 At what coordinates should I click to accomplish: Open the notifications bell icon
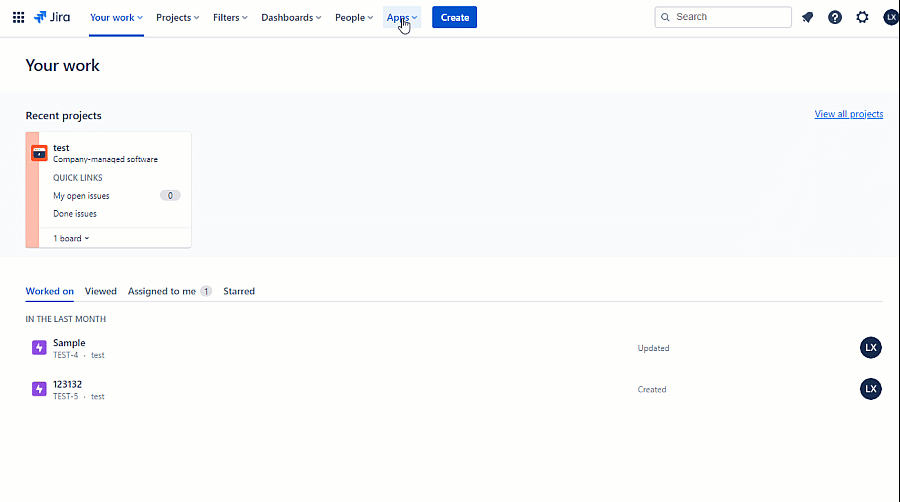(808, 17)
